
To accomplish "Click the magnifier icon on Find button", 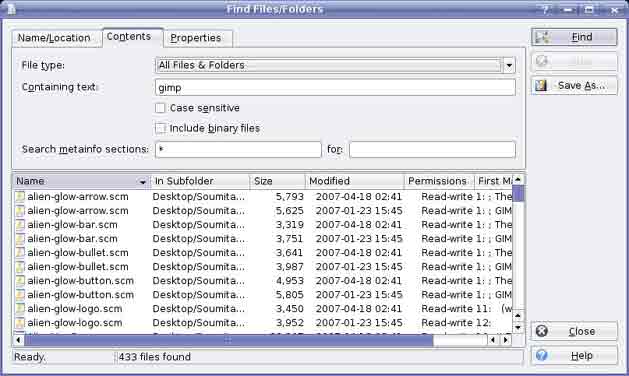I will coord(542,37).
